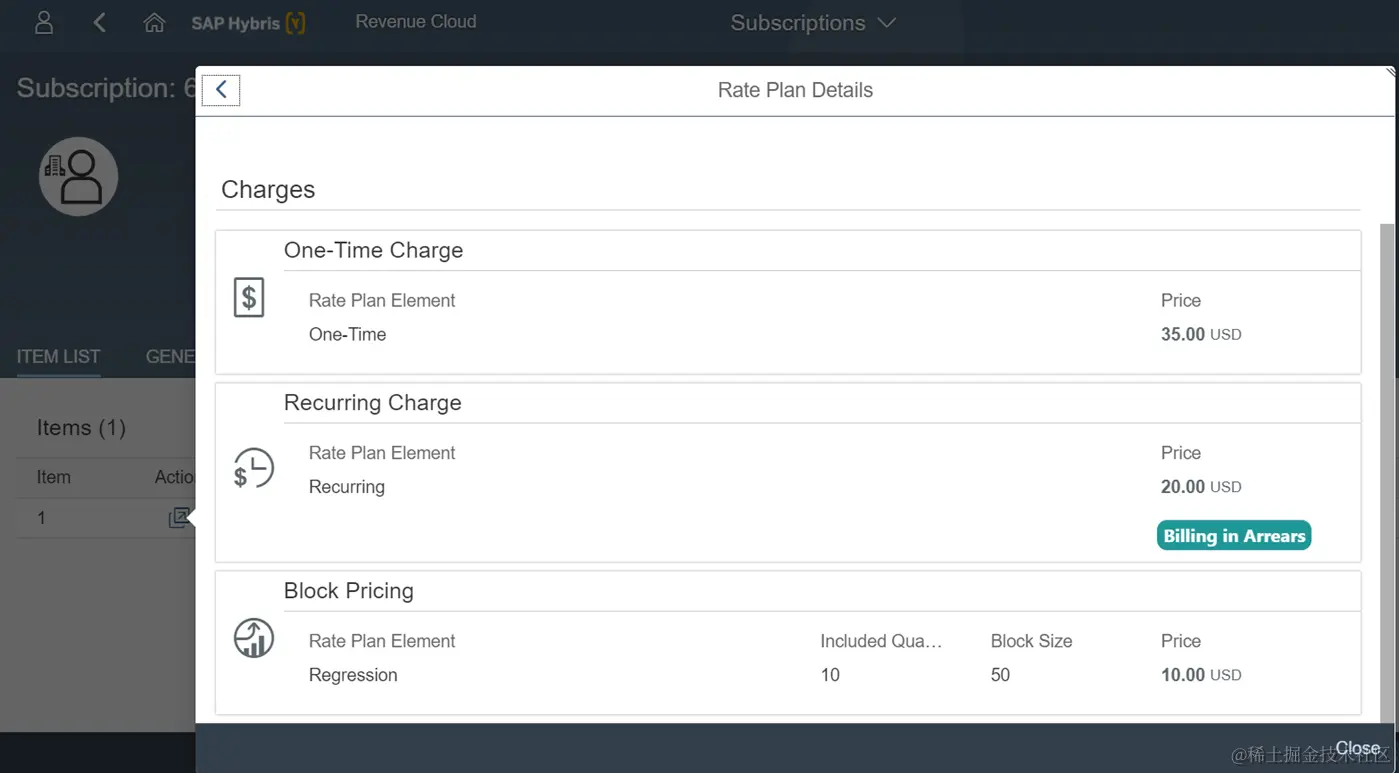Screen dimensions: 1399x773
Task: Navigate back in Rate Plan Details dialog
Action: click(x=221, y=90)
